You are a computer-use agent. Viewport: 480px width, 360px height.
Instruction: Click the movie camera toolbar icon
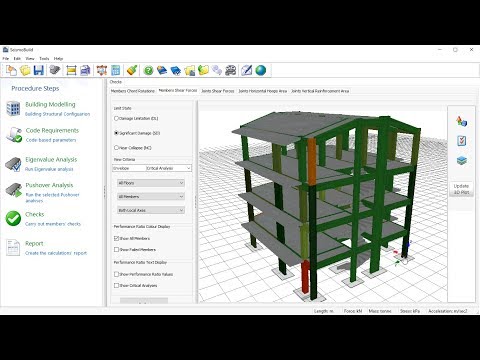coord(230,70)
